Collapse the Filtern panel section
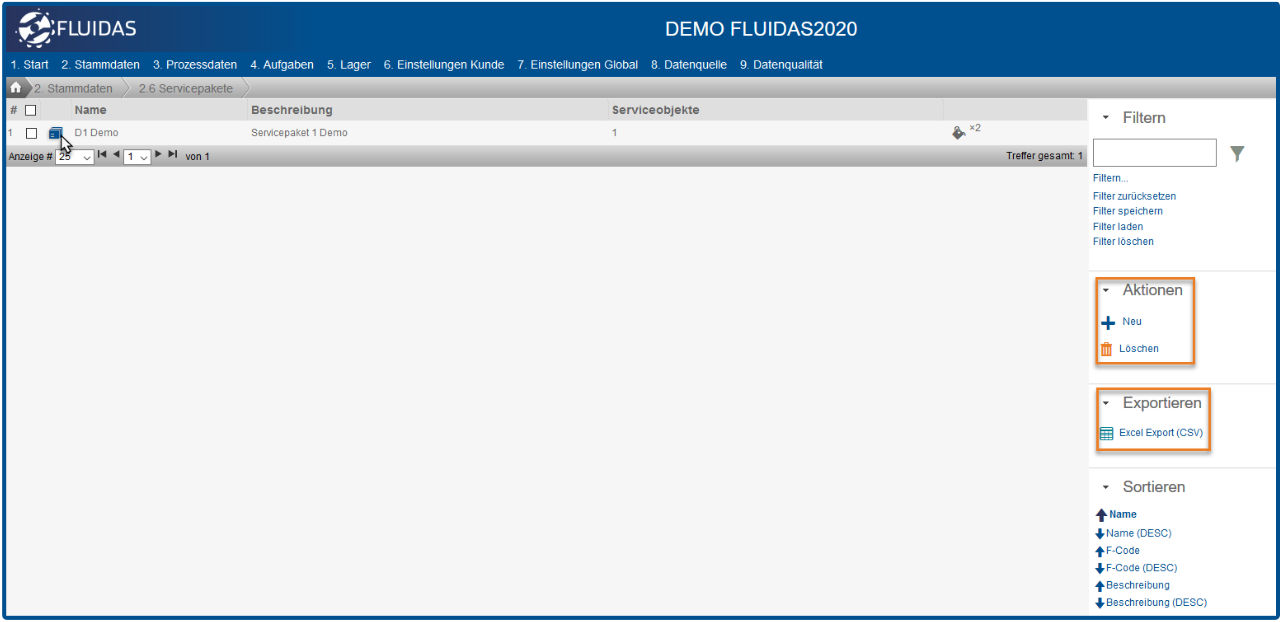This screenshot has width=1281, height=622. point(1106,118)
